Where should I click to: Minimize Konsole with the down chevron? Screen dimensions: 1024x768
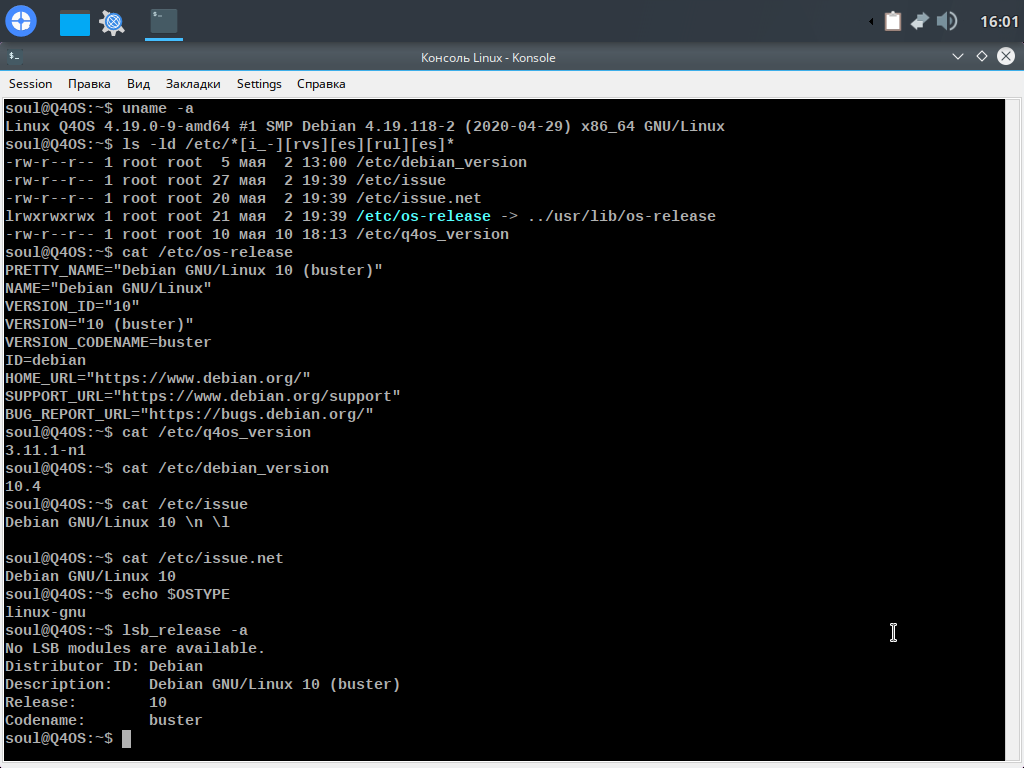(958, 57)
